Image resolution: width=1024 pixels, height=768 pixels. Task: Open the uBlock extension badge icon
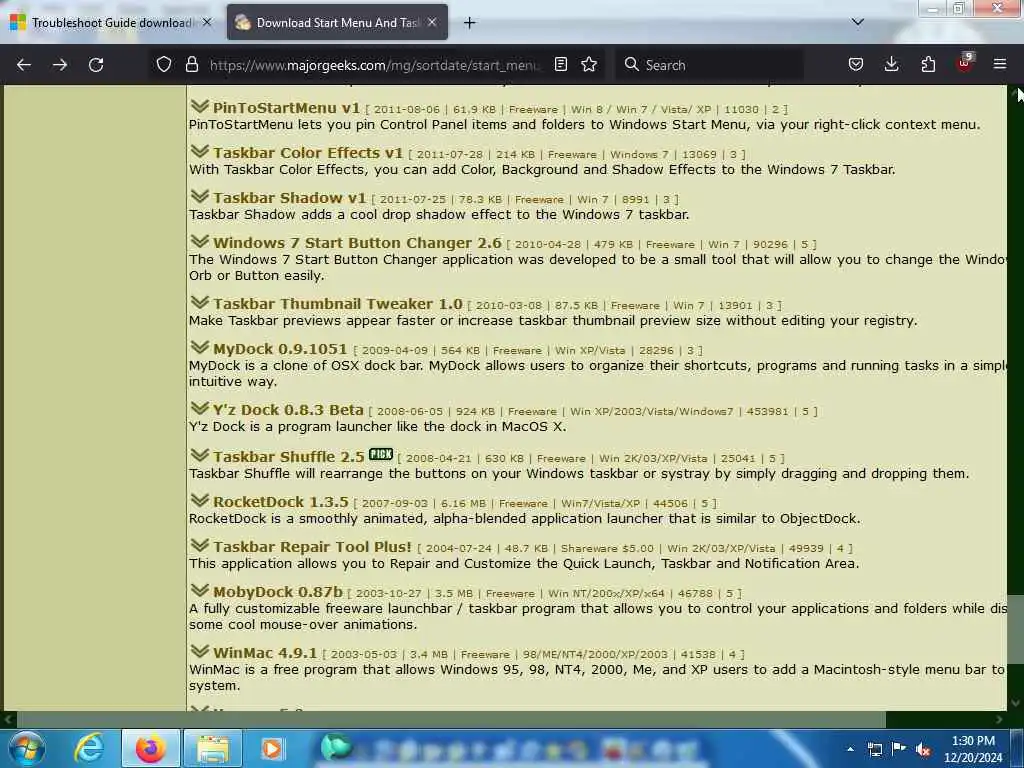(965, 63)
